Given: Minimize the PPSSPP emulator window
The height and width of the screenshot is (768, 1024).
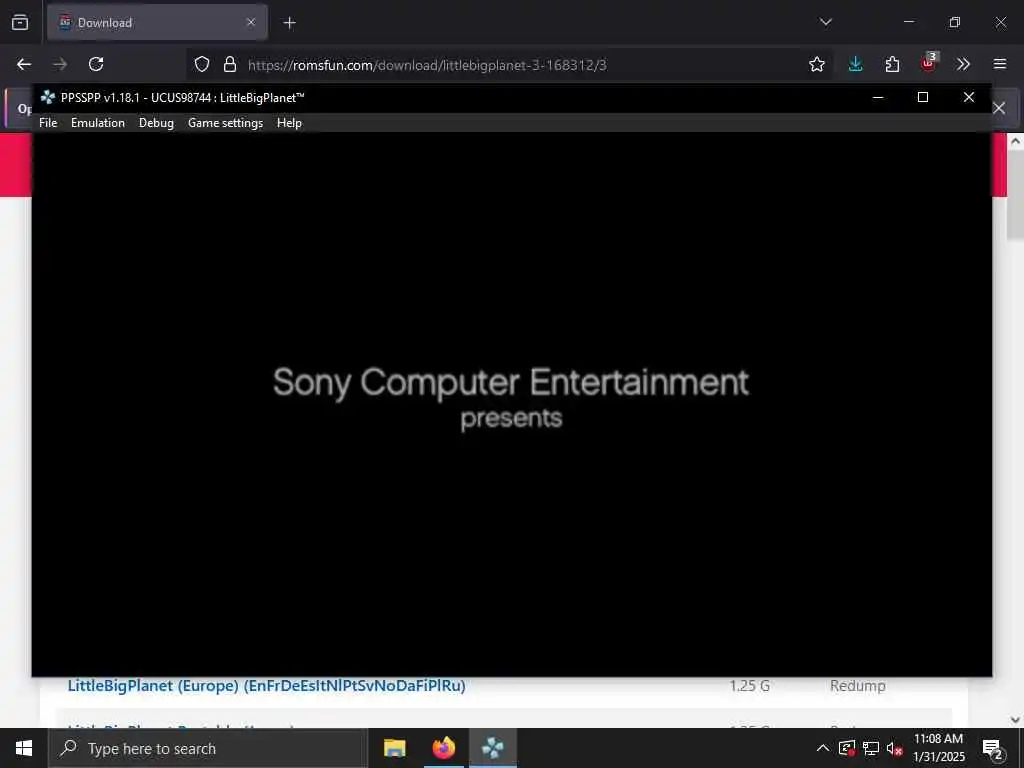Looking at the screenshot, I should tap(878, 97).
